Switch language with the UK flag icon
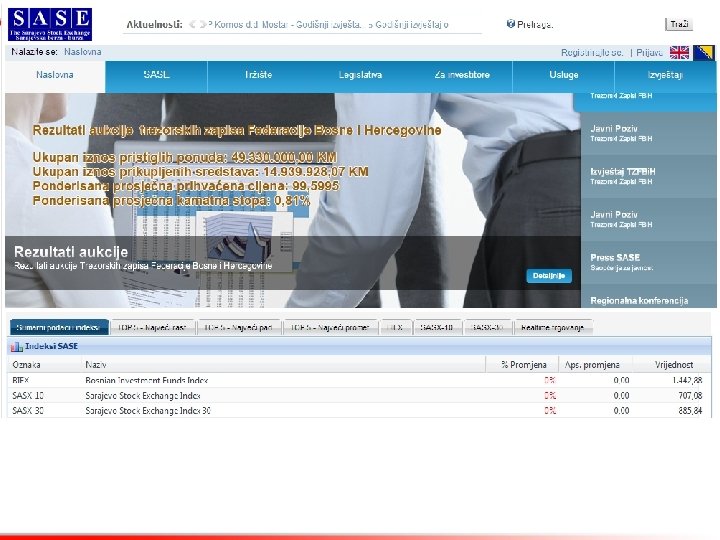 [679, 53]
